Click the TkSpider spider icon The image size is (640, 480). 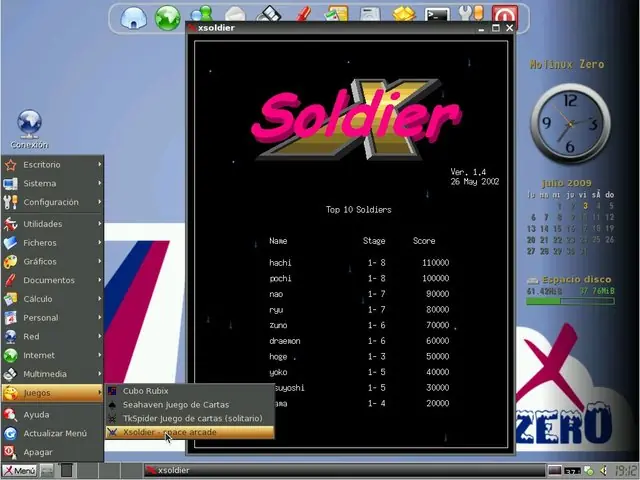tap(112, 418)
